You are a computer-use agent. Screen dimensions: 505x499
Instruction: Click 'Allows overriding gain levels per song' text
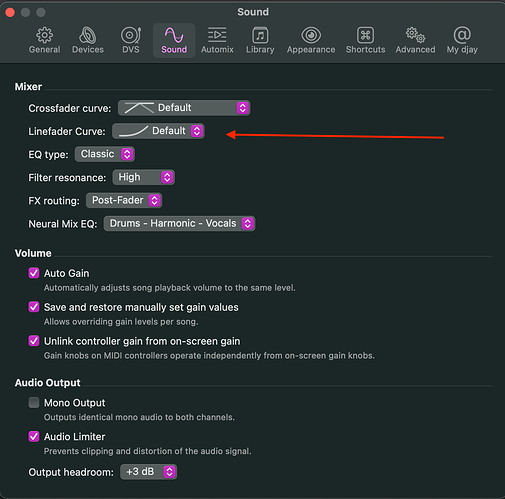point(121,322)
